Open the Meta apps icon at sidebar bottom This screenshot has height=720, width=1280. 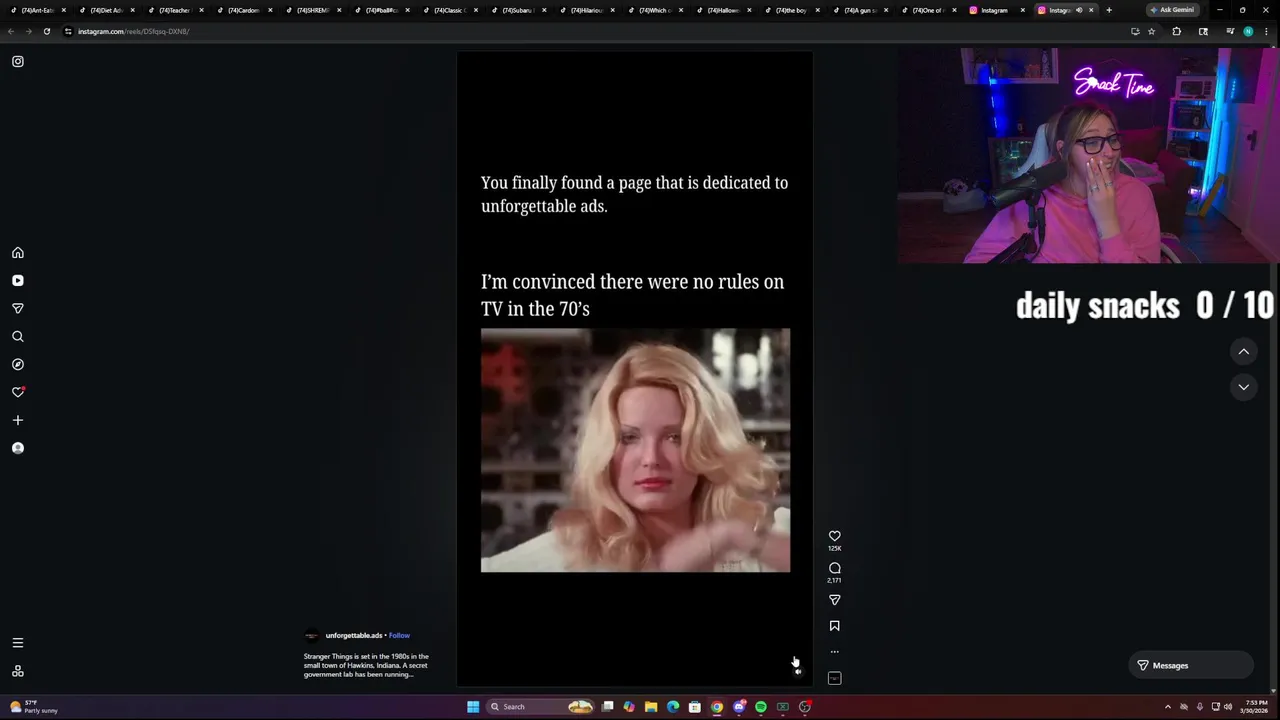click(x=18, y=671)
